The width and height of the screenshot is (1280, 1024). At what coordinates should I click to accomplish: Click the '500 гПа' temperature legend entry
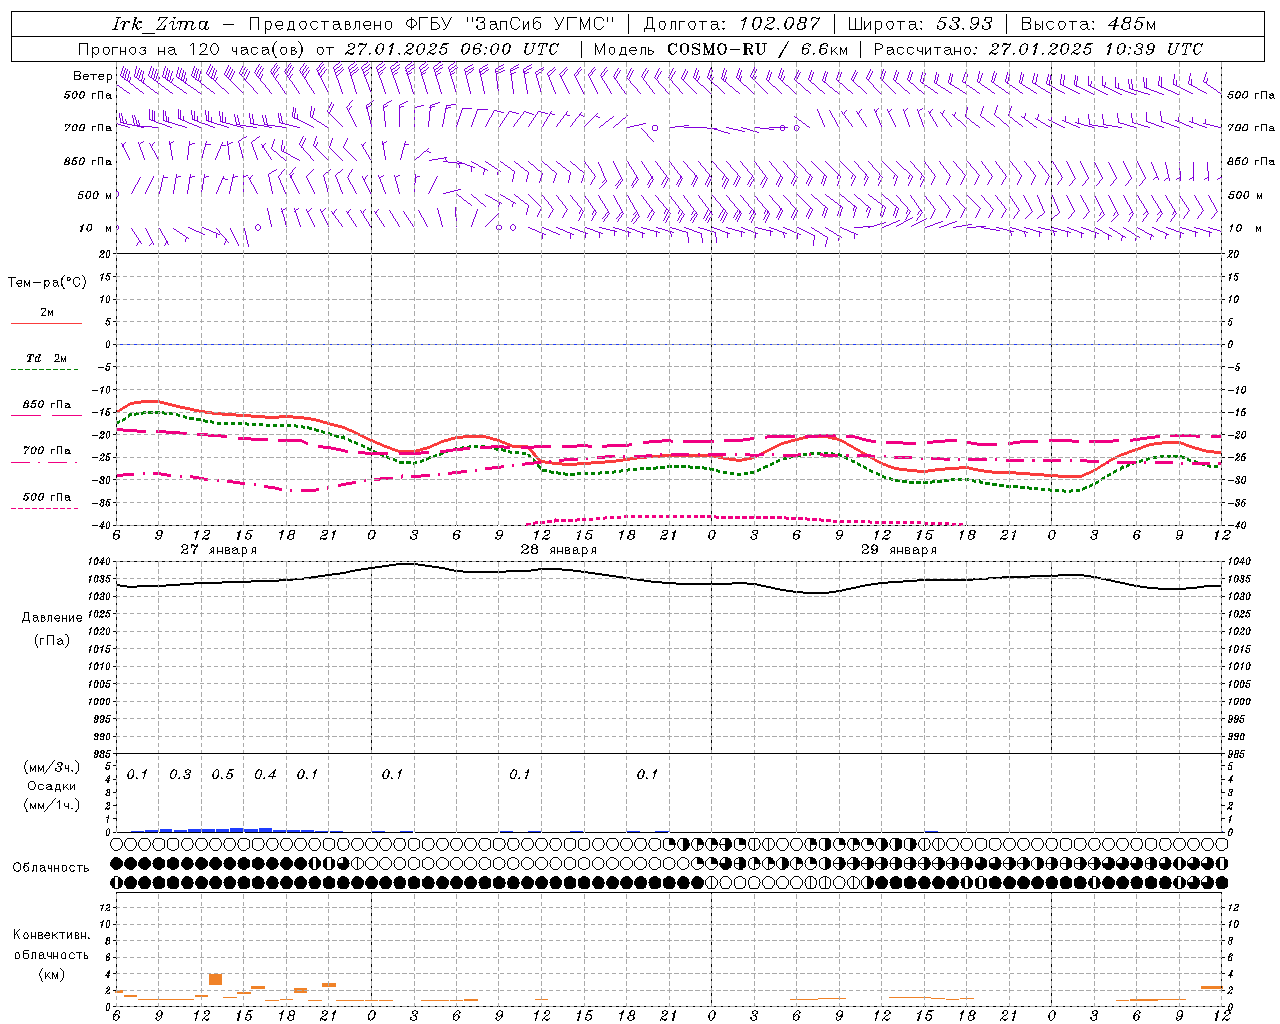click(47, 497)
